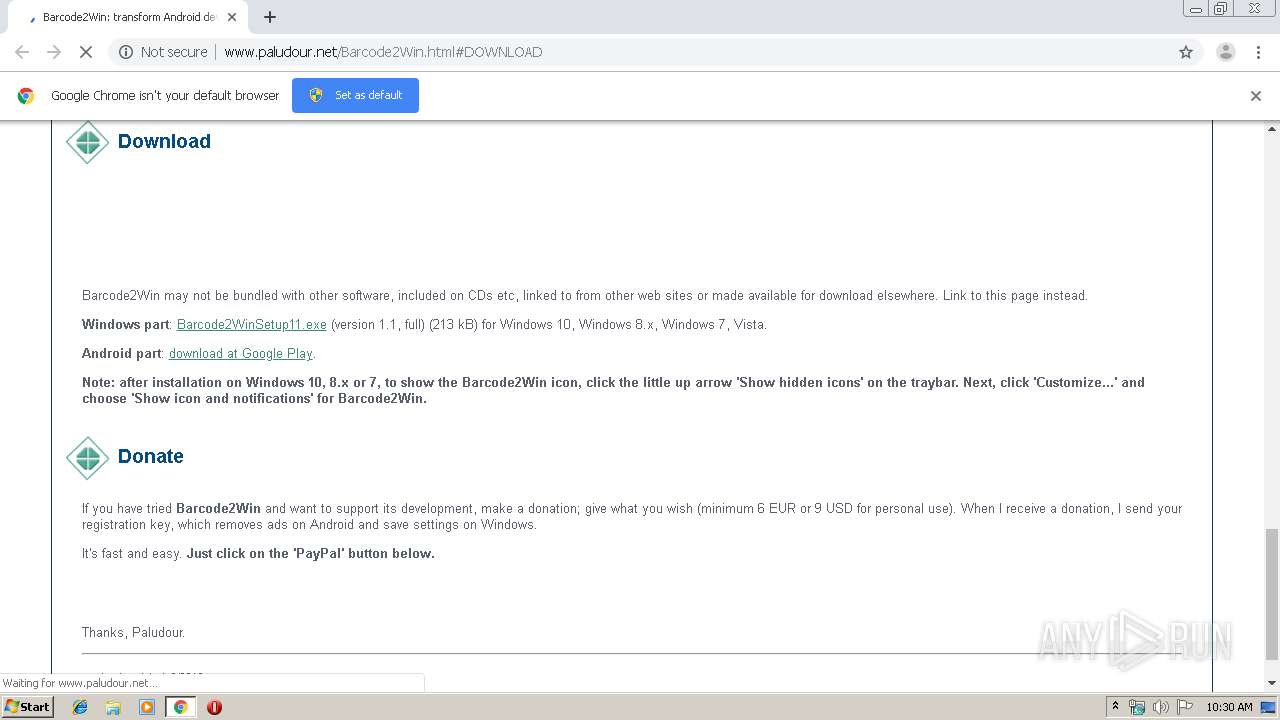Click the Android part label

tap(123, 354)
